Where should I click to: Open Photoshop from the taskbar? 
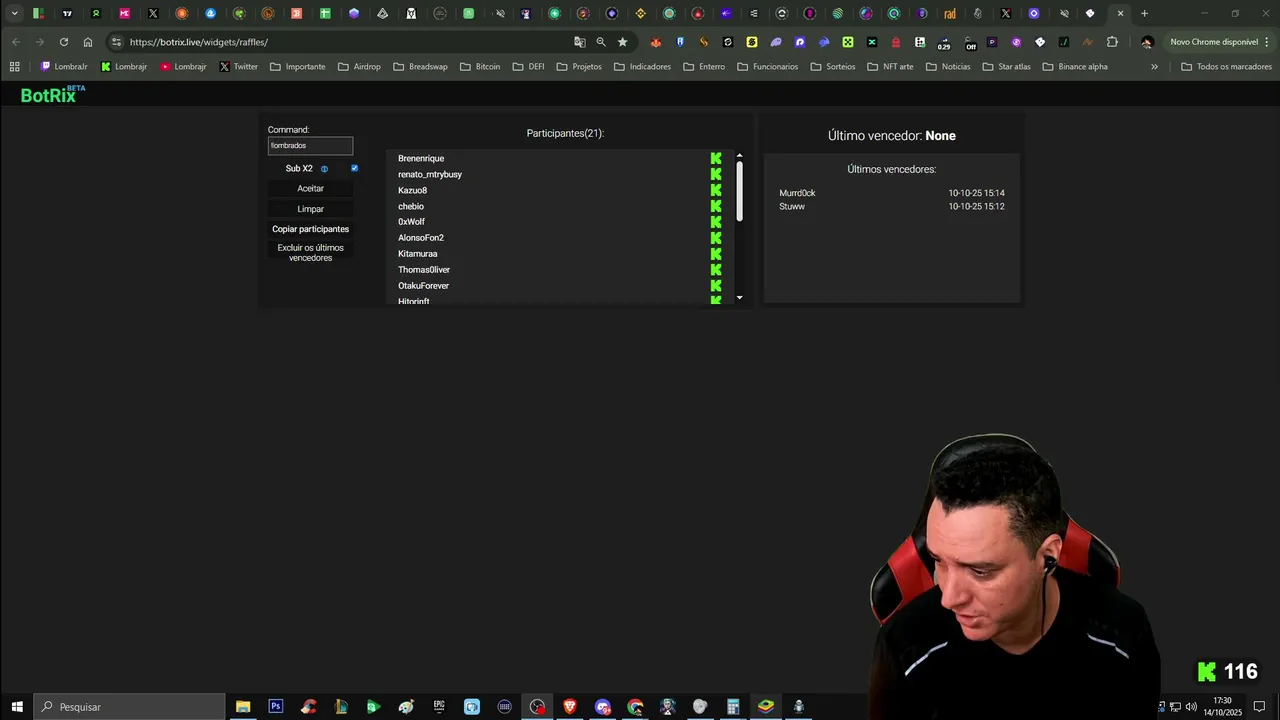click(x=276, y=707)
